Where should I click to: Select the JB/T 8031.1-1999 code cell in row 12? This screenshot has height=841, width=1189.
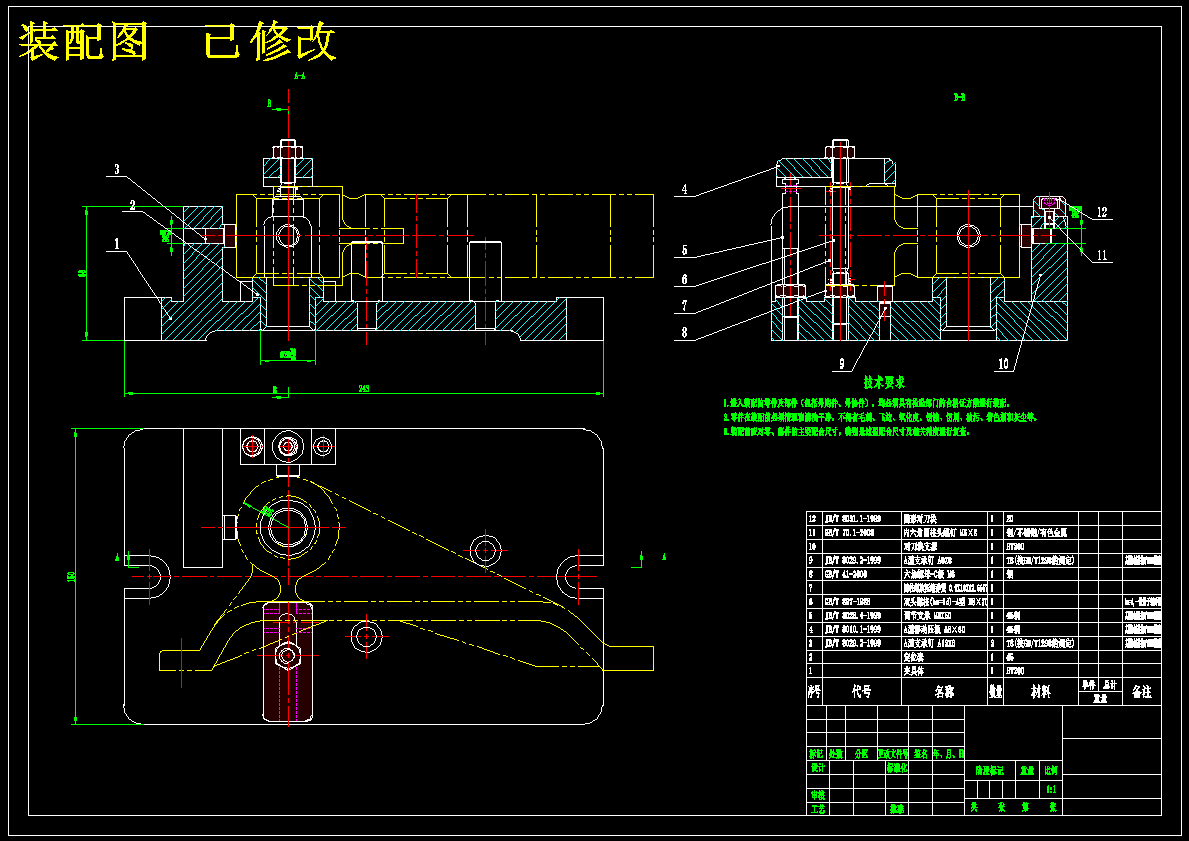click(x=861, y=519)
